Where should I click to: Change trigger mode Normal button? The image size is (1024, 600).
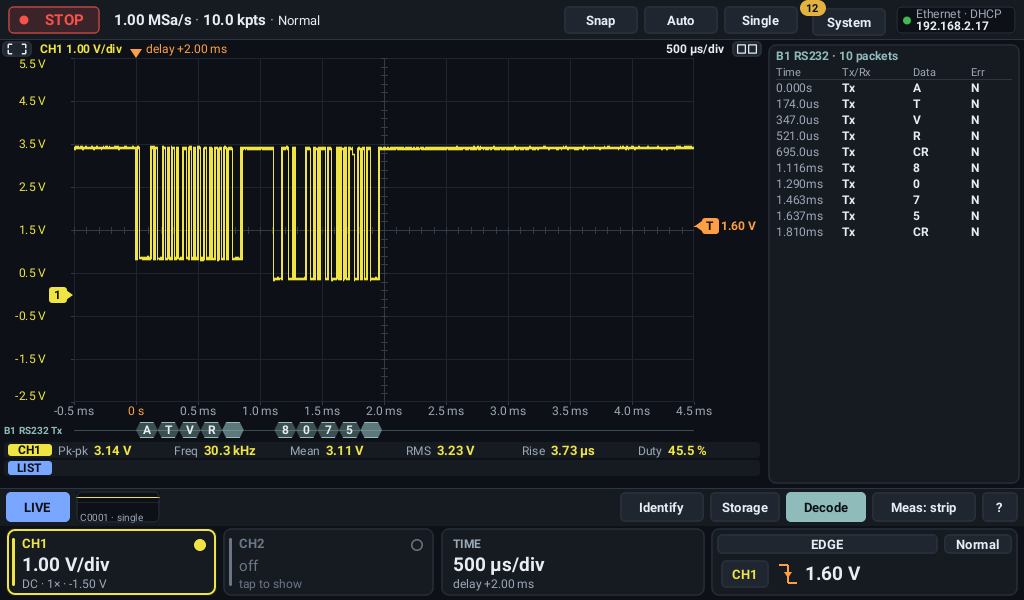978,545
